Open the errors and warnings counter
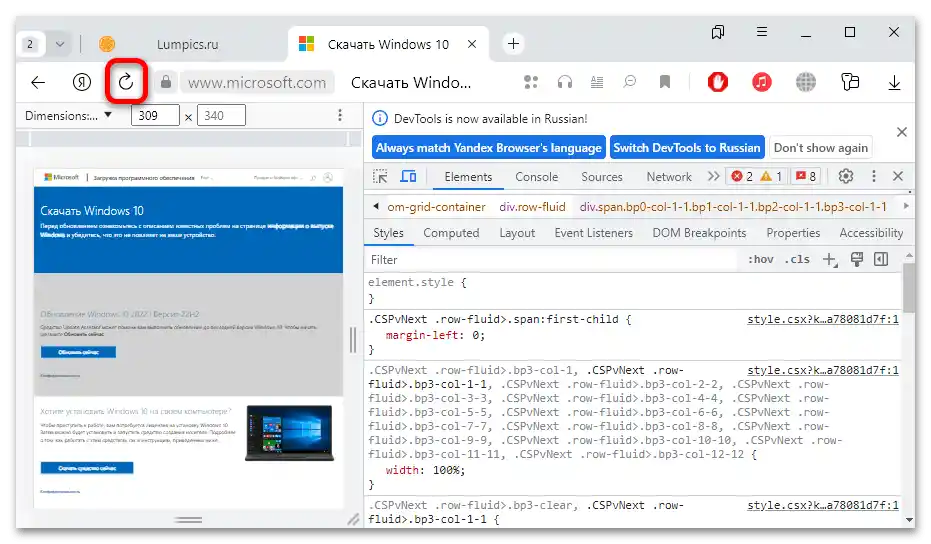 [x=756, y=176]
